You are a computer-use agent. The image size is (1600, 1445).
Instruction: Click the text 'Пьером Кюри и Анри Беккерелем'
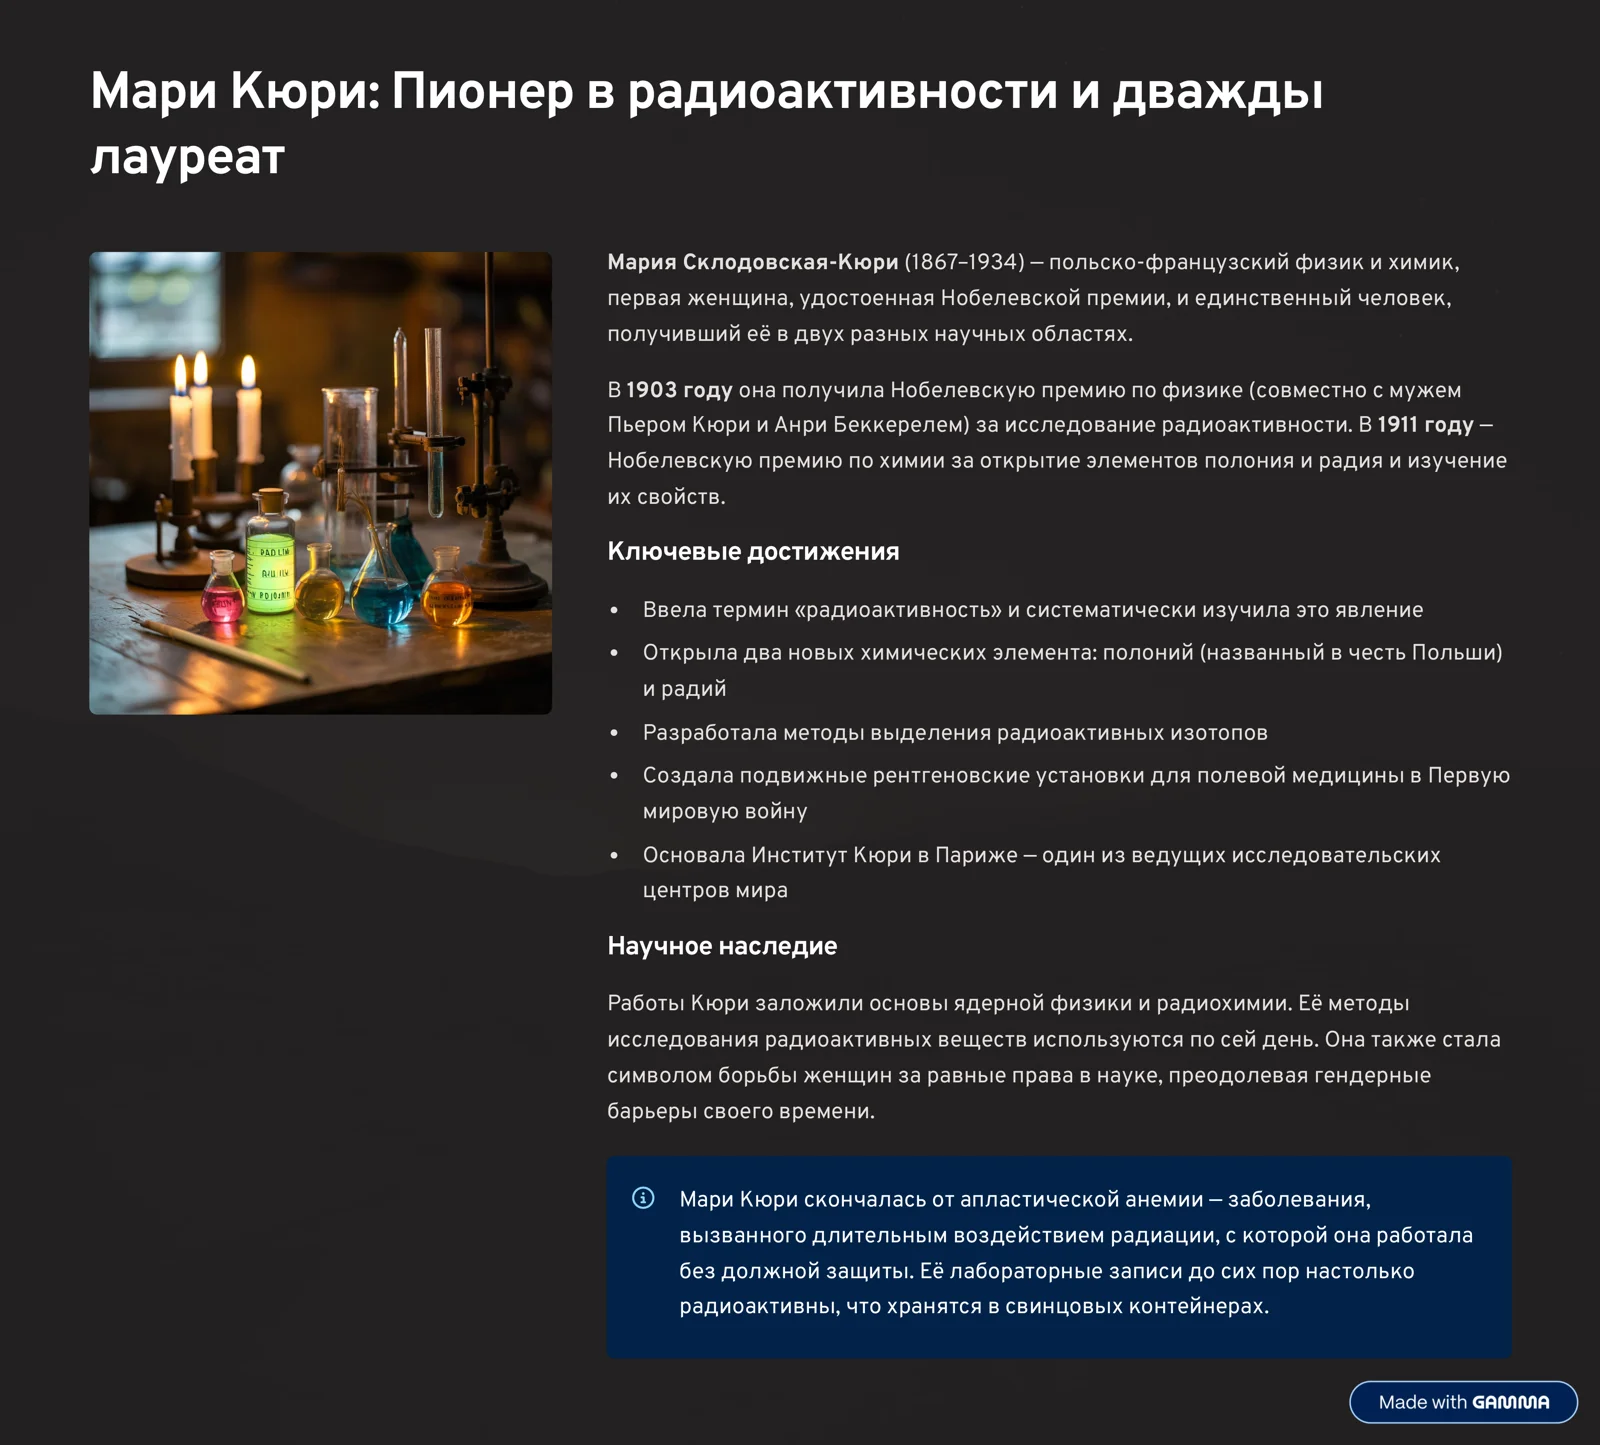pos(788,425)
